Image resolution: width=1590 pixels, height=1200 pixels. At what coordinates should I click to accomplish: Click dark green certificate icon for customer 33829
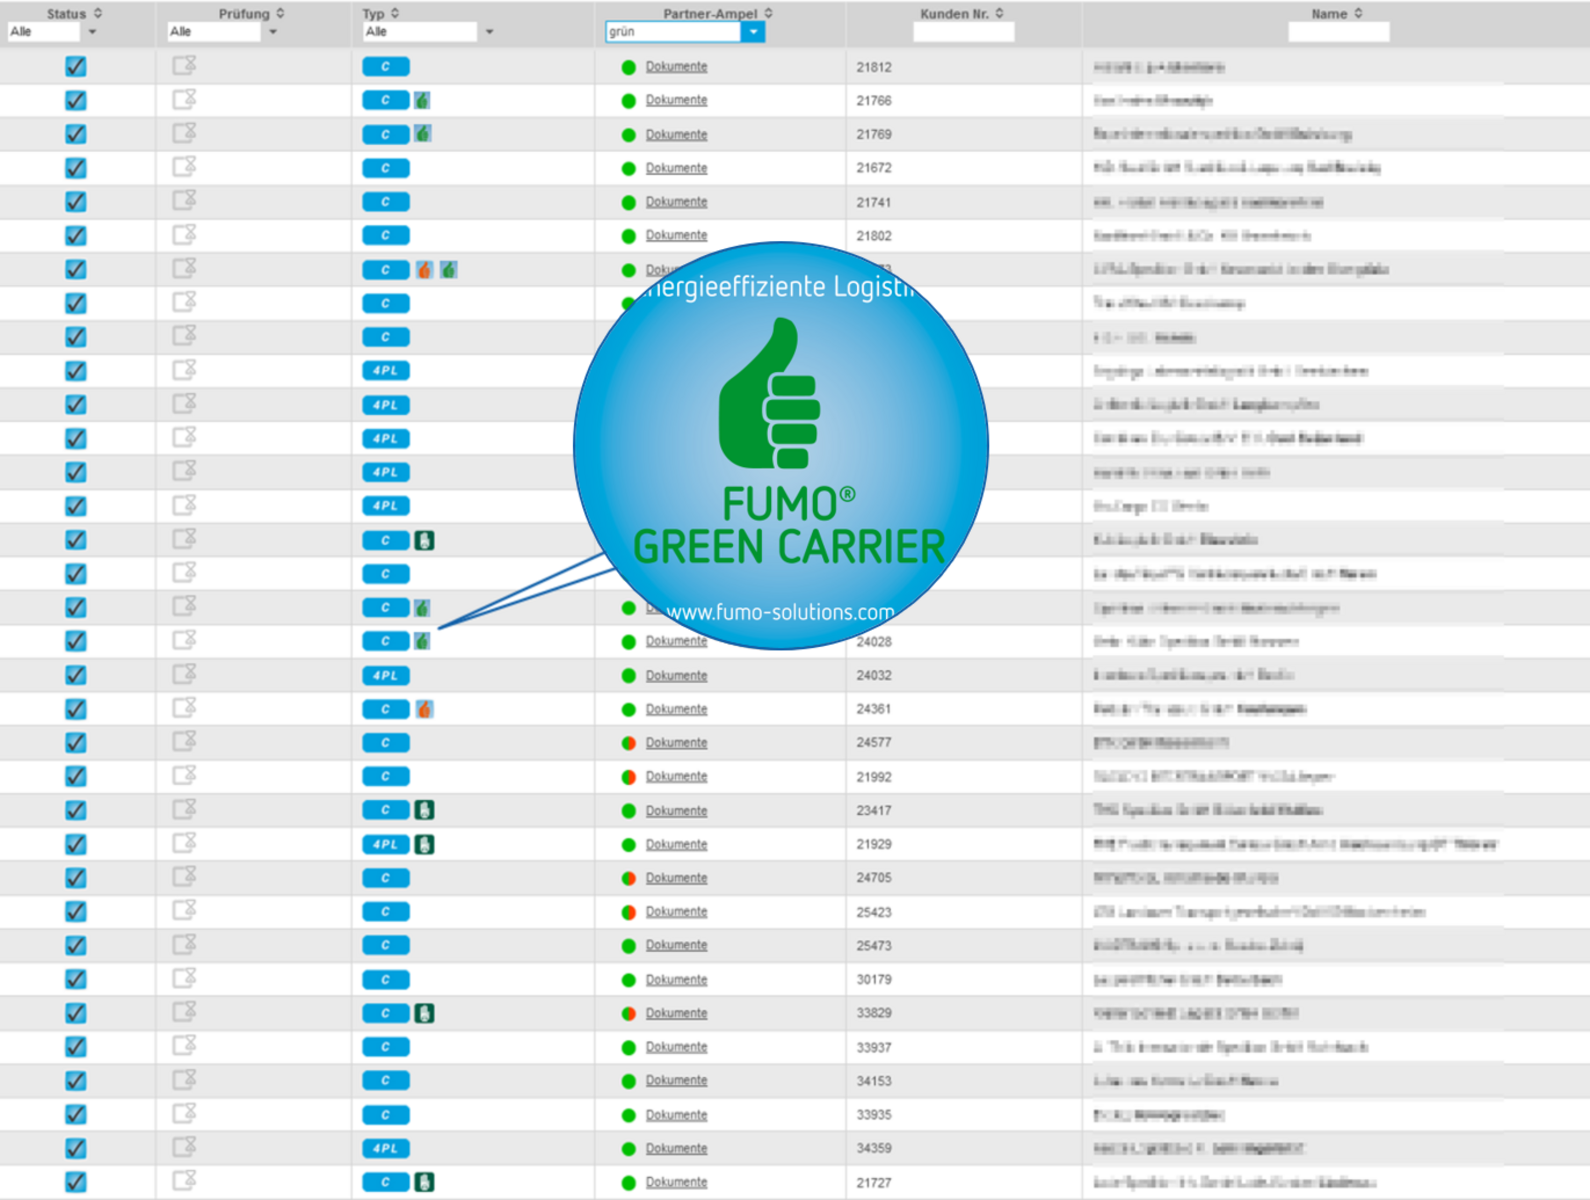(x=425, y=1013)
